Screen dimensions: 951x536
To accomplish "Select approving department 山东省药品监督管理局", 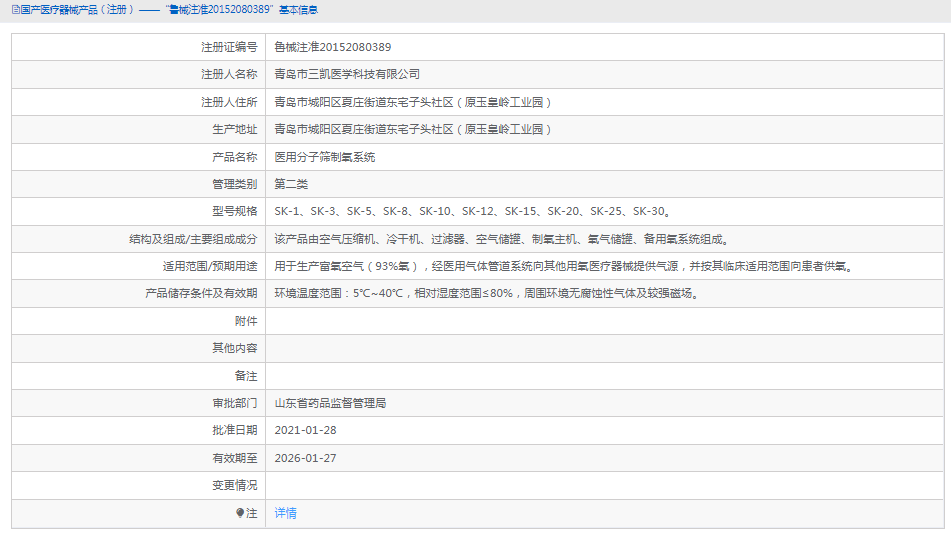I will click(x=330, y=403).
